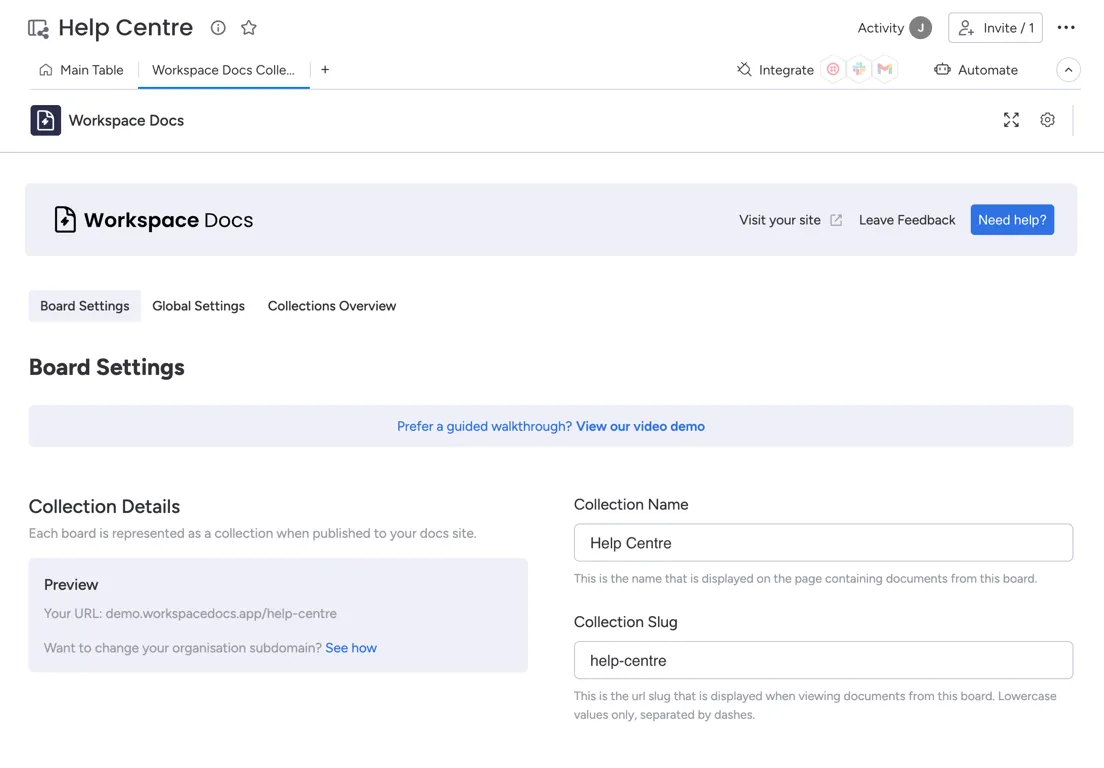Image resolution: width=1104 pixels, height=768 pixels.
Task: Collapse the board header with chevron button
Action: tap(1068, 70)
